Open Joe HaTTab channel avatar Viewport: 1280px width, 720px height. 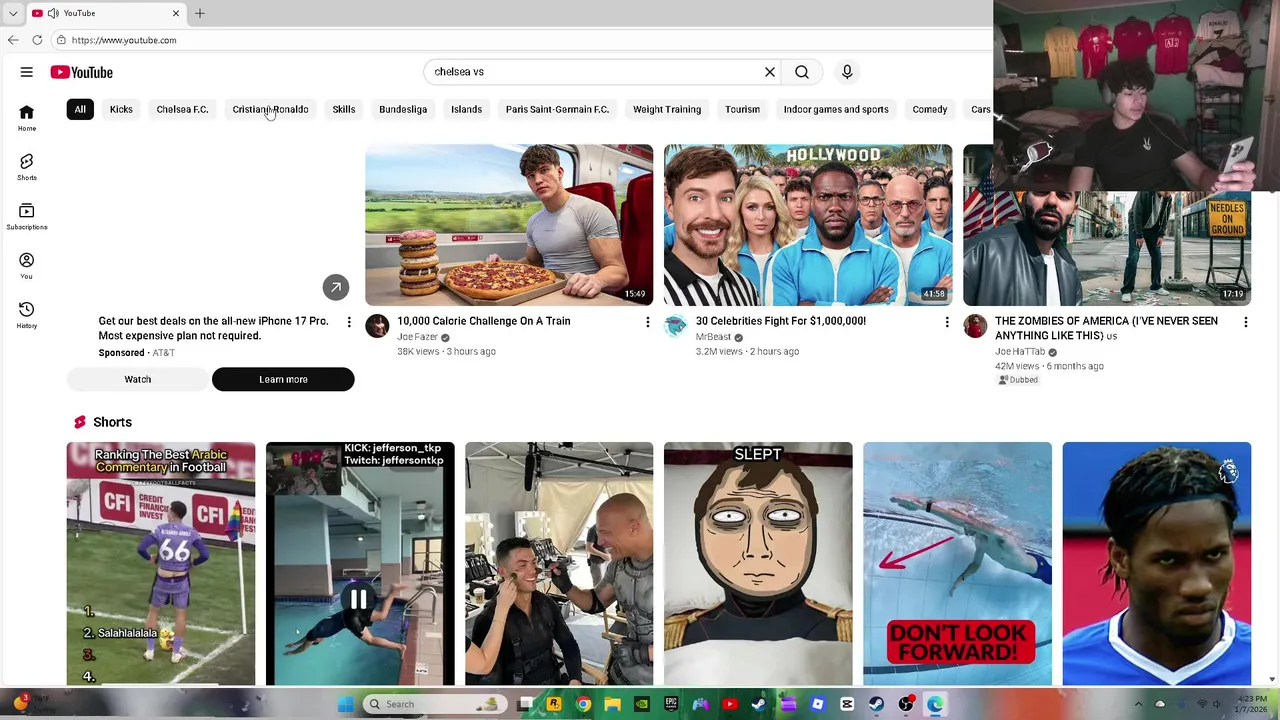(x=975, y=326)
